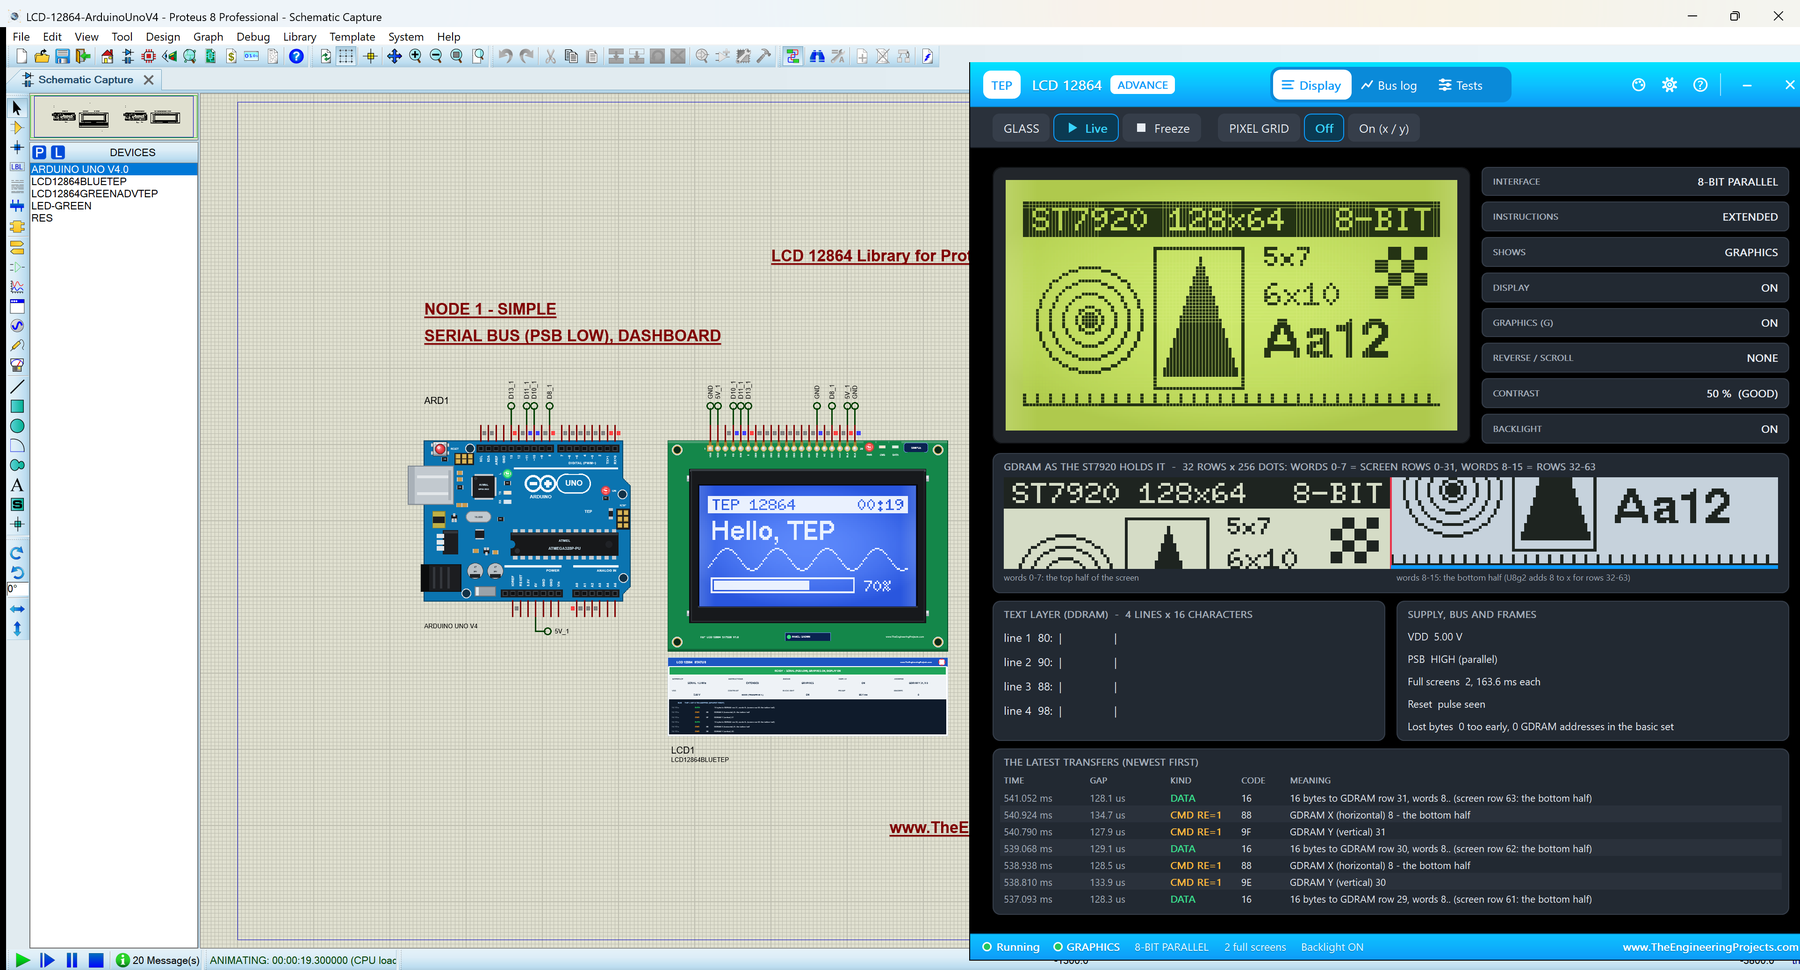Switch to the Bus log tab

coord(1389,85)
